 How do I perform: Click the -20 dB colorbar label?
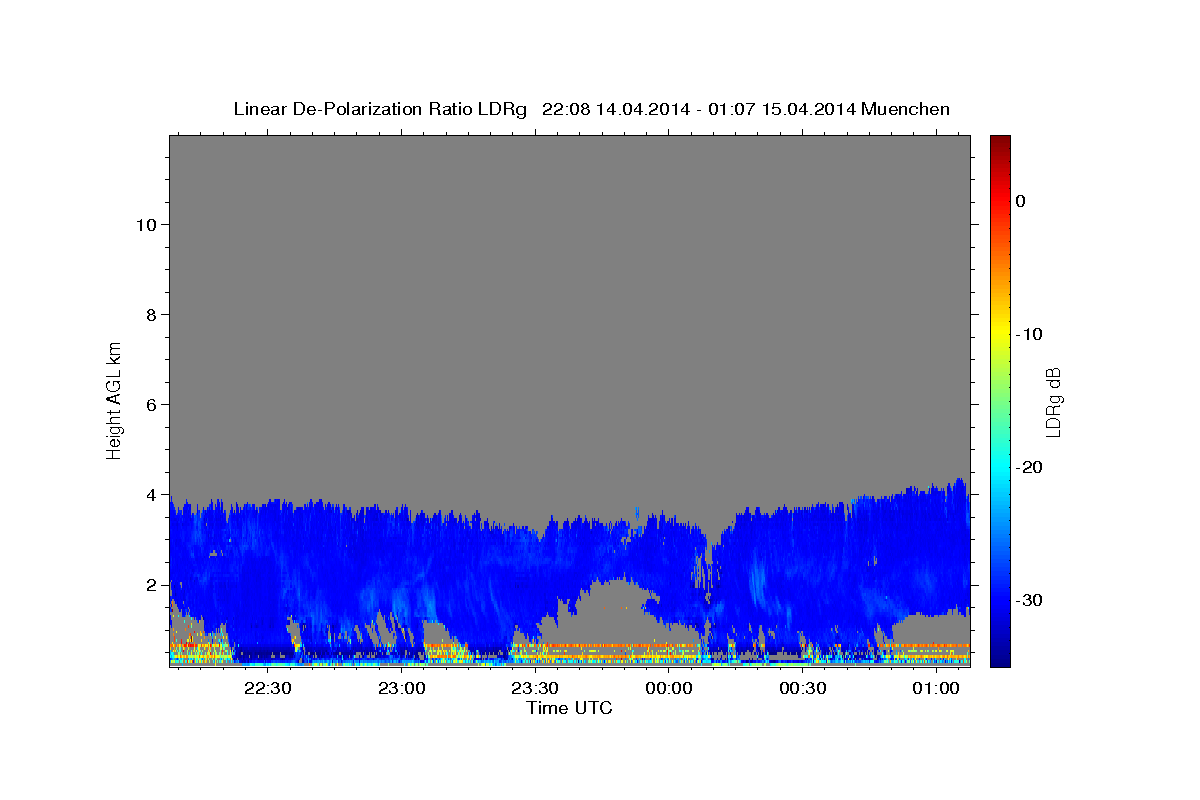pos(1030,467)
